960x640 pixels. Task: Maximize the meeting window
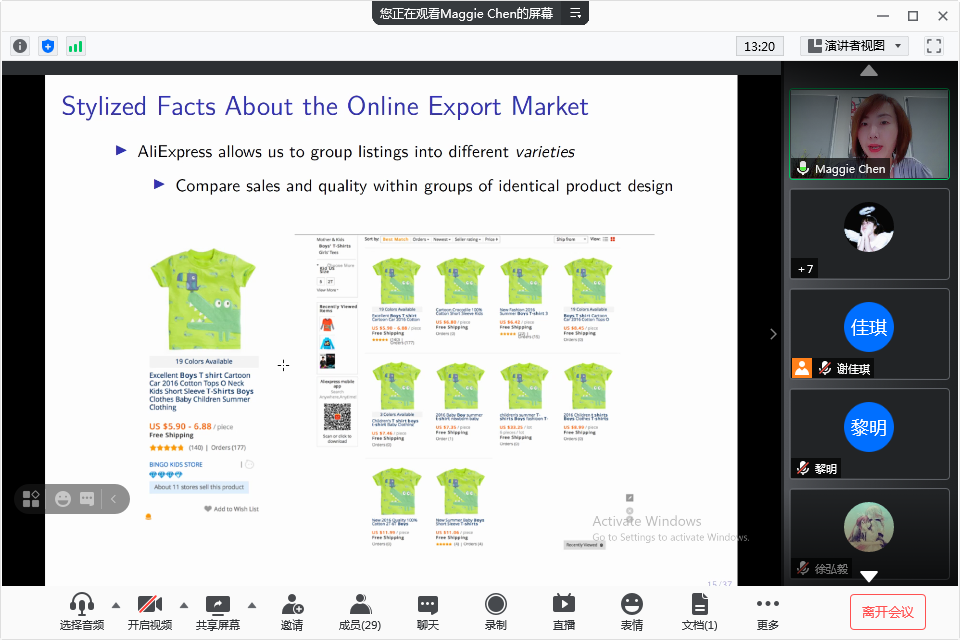[x=913, y=16]
